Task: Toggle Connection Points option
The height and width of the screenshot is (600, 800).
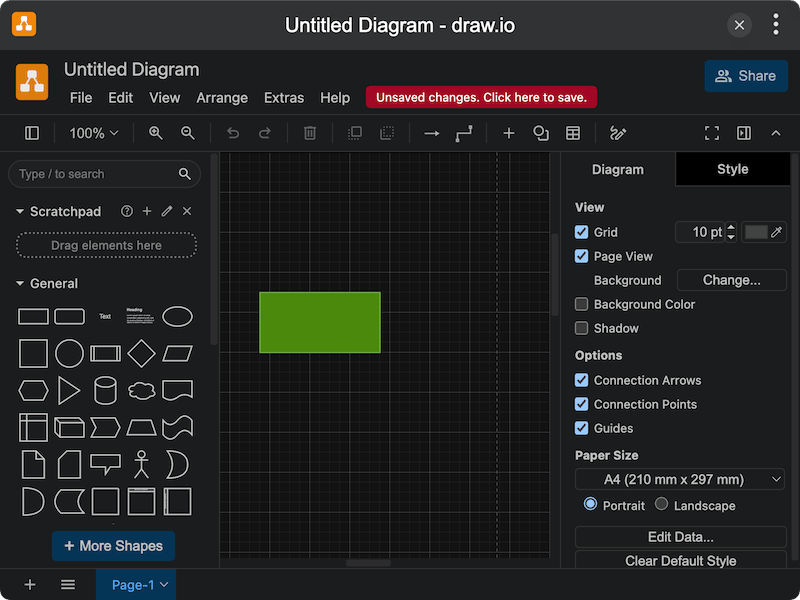Action: (581, 404)
